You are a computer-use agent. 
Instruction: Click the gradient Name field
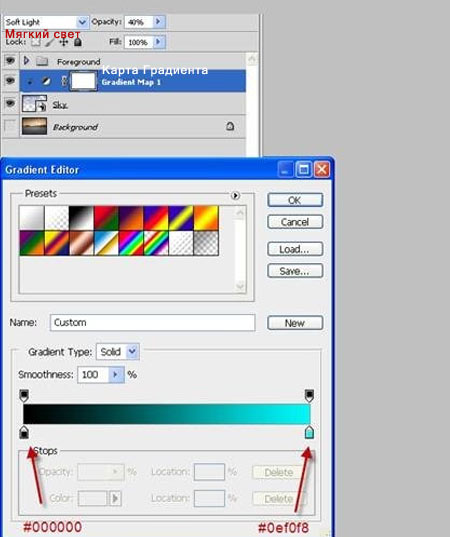point(152,323)
